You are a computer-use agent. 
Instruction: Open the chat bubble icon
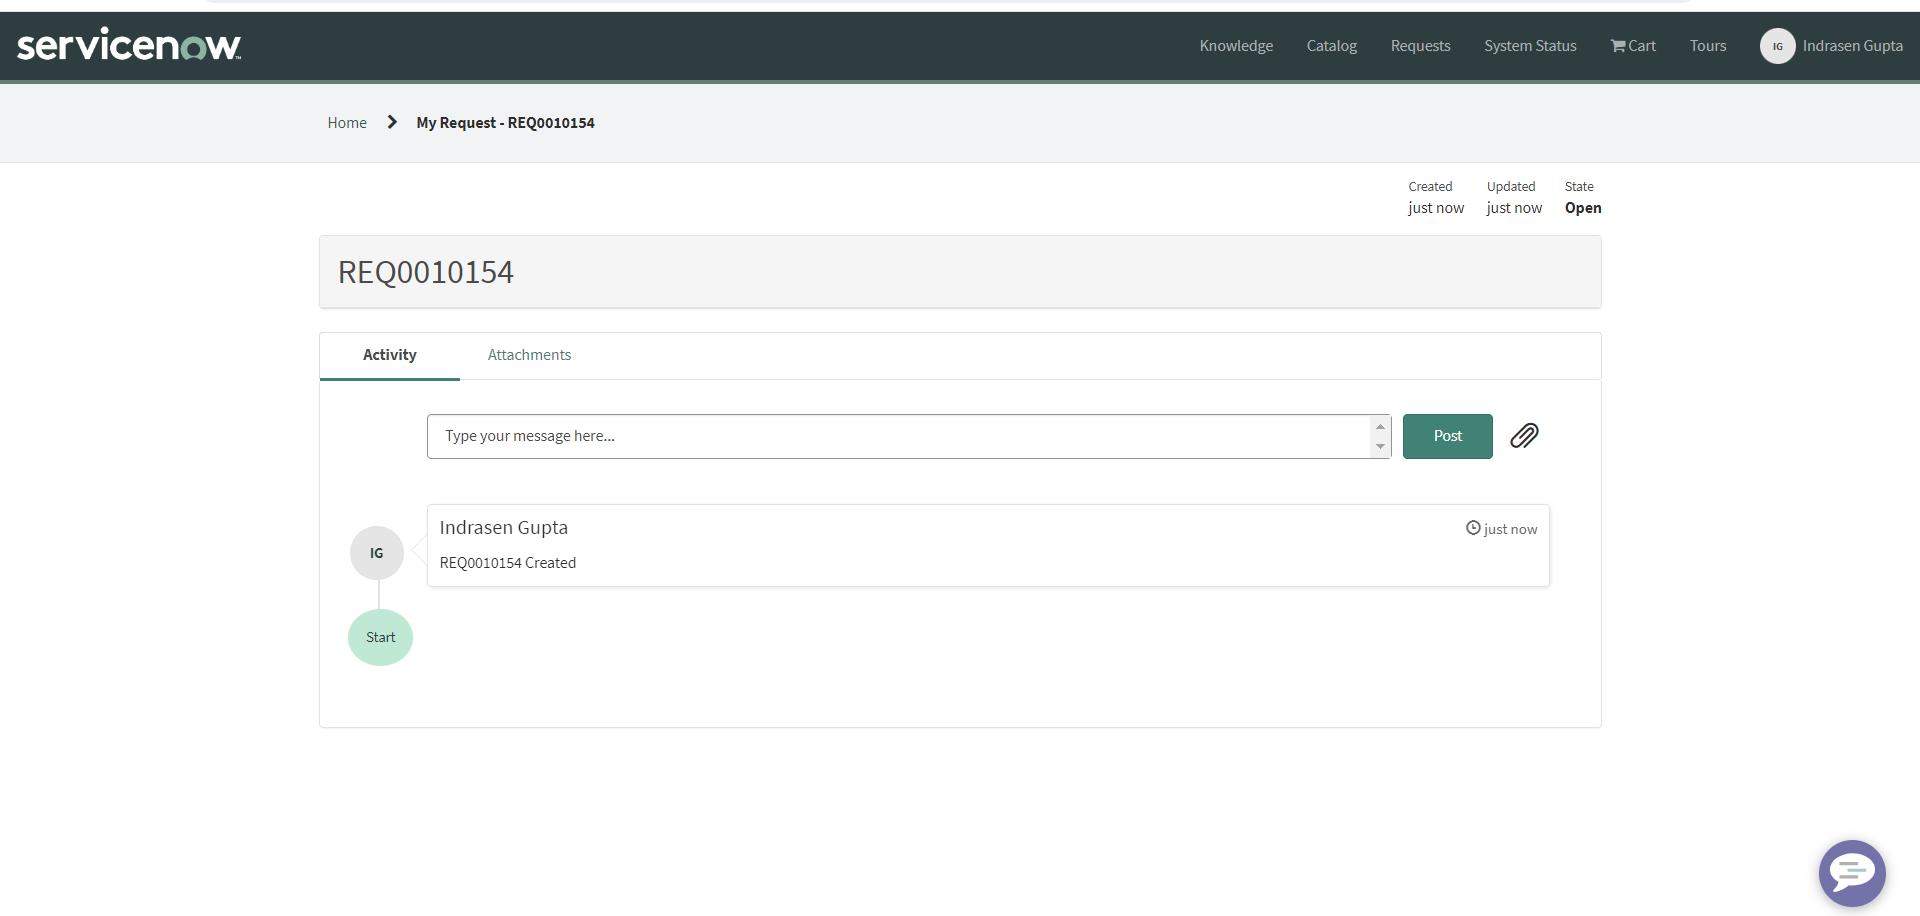tap(1852, 873)
